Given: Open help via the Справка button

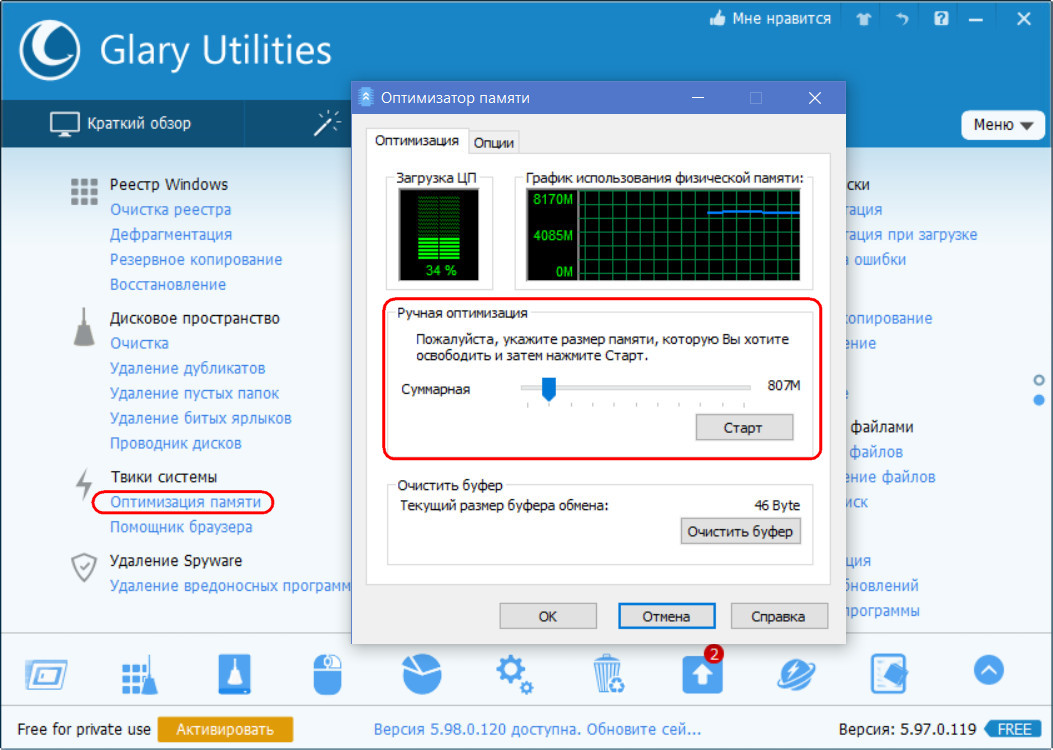Looking at the screenshot, I should click(x=779, y=616).
